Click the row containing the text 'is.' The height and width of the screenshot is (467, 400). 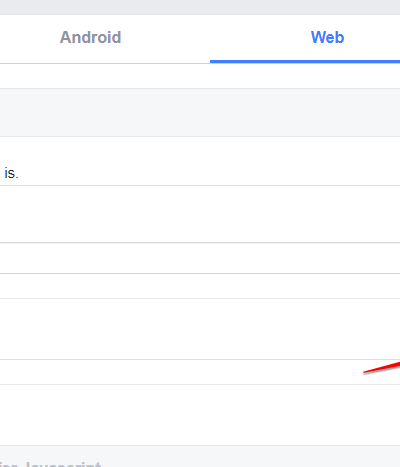click(200, 161)
